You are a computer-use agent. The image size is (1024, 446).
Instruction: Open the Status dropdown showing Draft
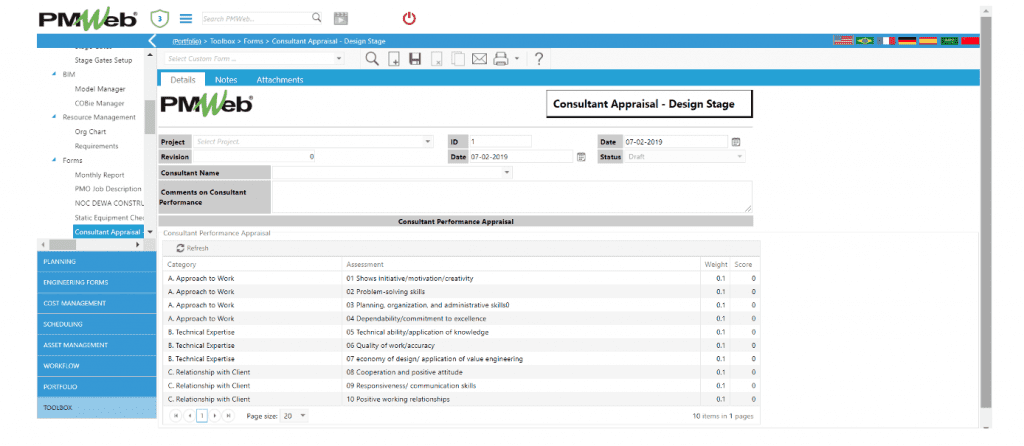coord(739,157)
